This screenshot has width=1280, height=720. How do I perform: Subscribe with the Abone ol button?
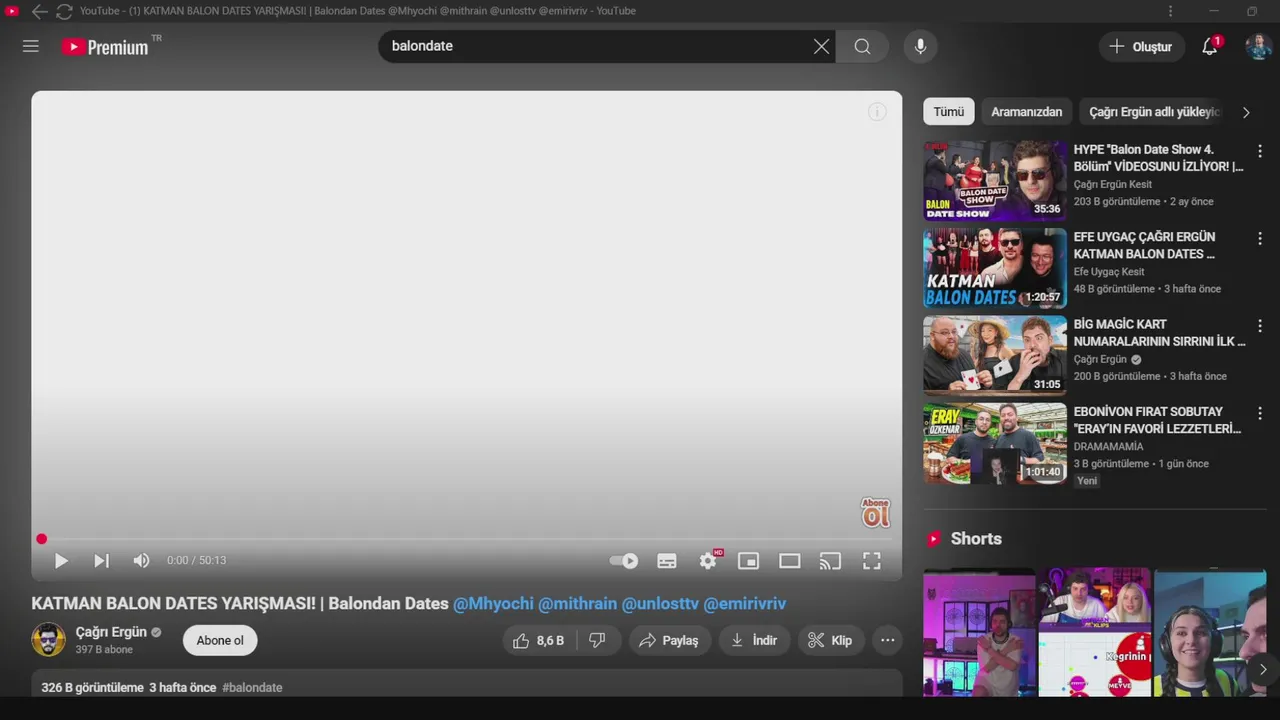point(220,641)
